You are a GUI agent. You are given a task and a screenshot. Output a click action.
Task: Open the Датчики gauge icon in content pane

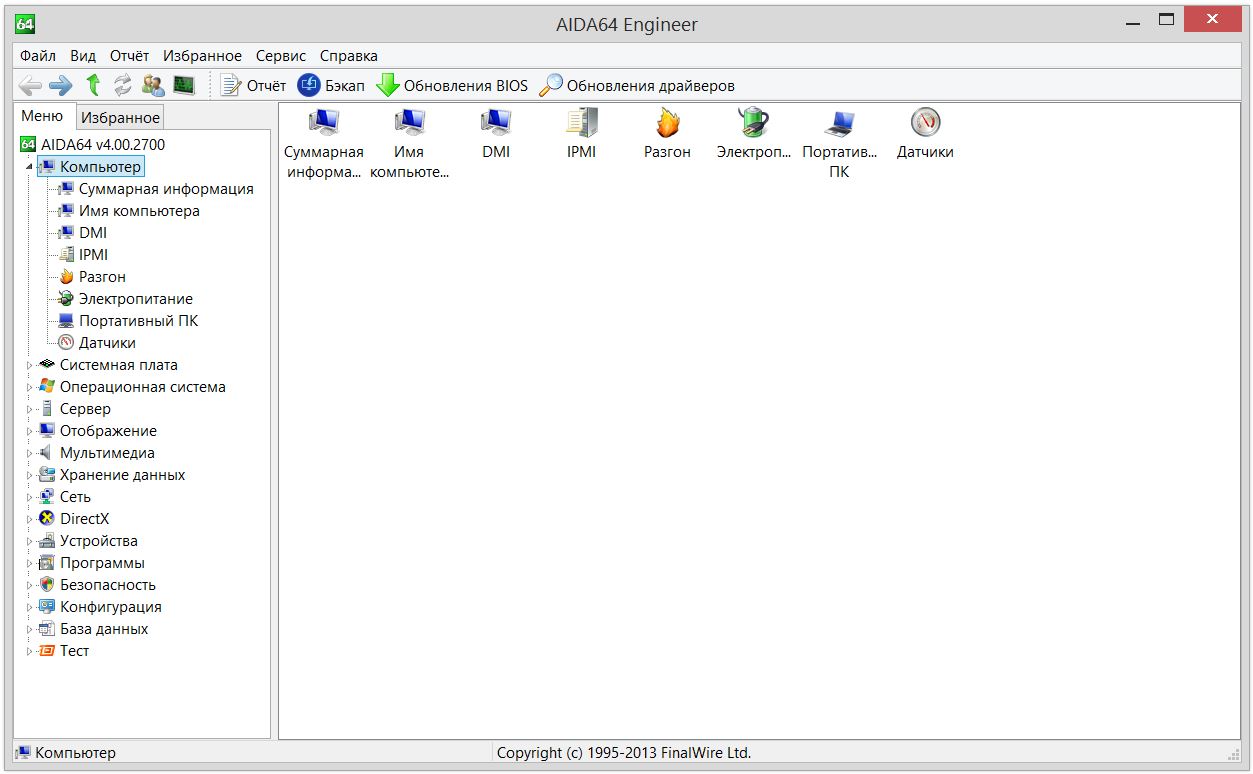925,134
